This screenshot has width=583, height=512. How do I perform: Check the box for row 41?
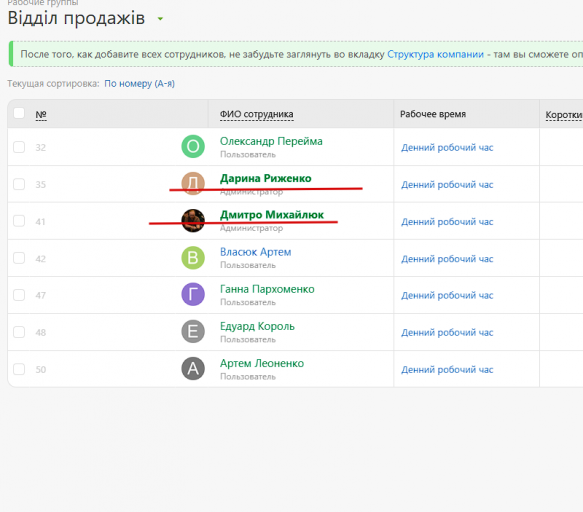[x=19, y=221]
